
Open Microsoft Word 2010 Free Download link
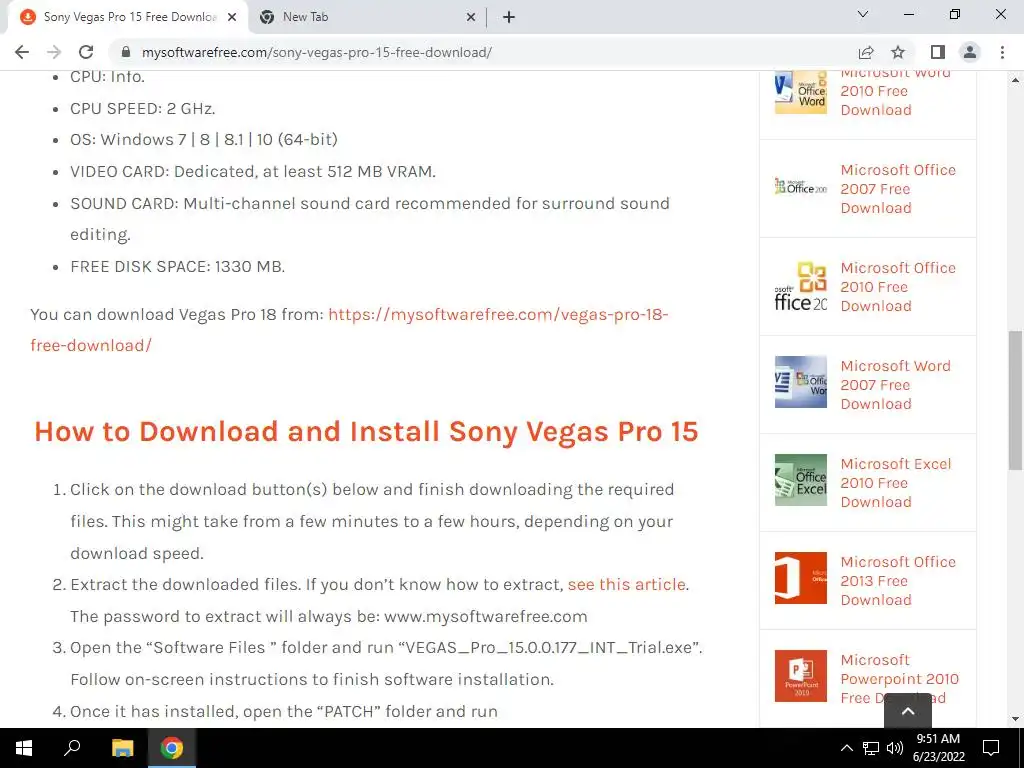pyautogui.click(x=895, y=91)
